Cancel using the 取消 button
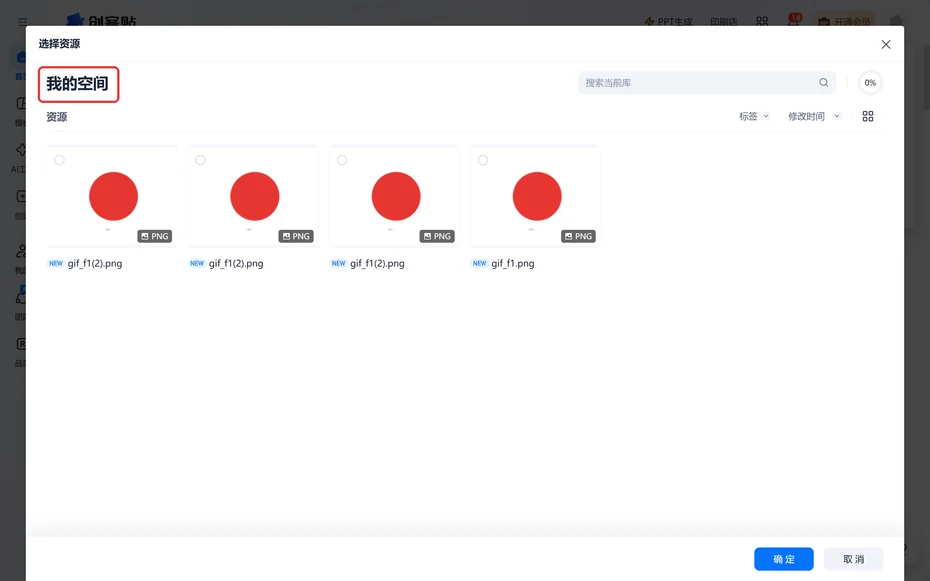This screenshot has height=581, width=930. point(853,559)
